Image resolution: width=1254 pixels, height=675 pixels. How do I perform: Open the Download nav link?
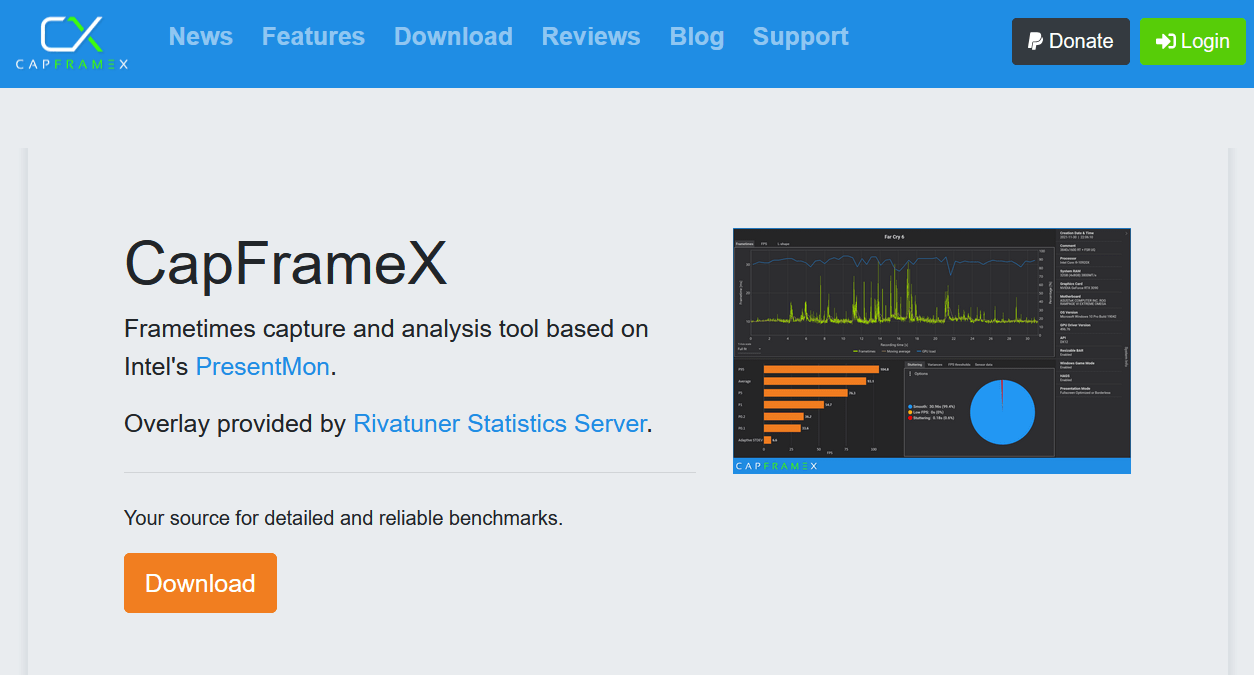[x=453, y=37]
